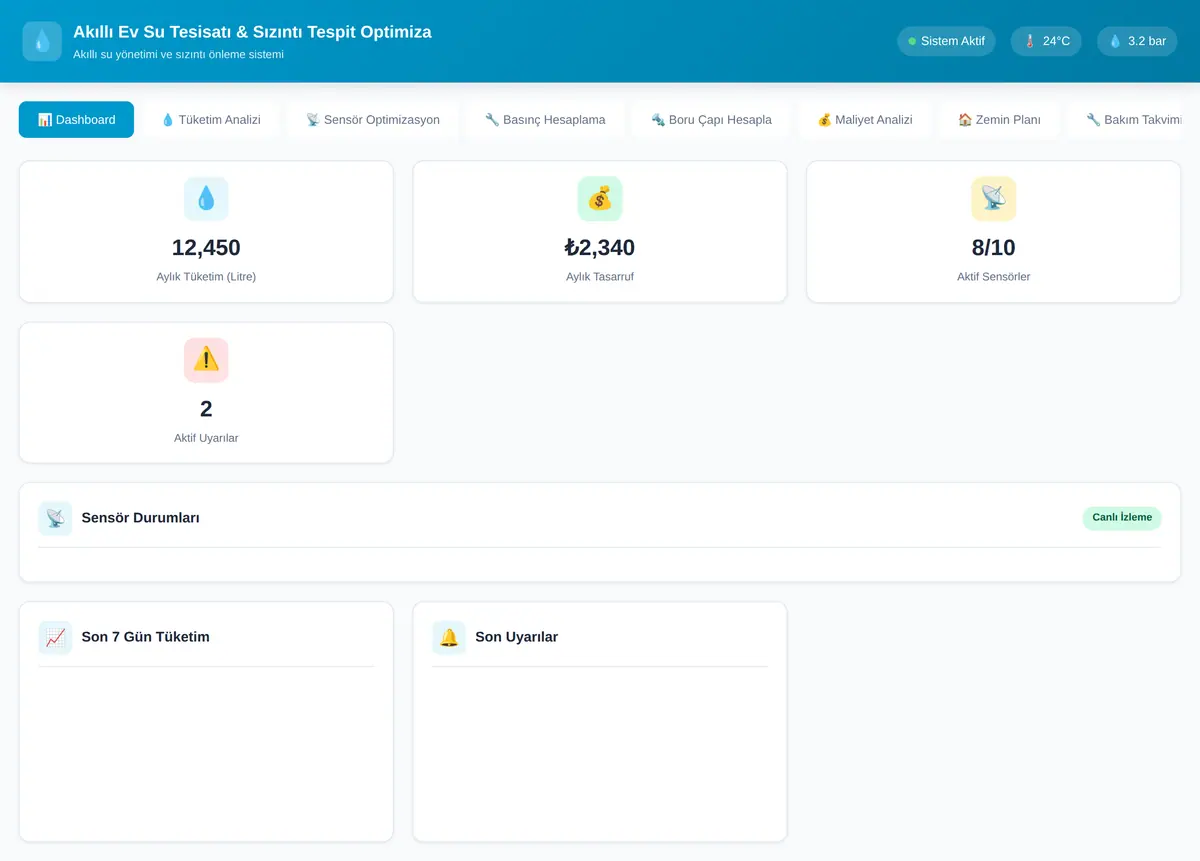Screen dimensions: 1200x861
Task: Click the Sensör Durumları heading
Action: tap(141, 518)
